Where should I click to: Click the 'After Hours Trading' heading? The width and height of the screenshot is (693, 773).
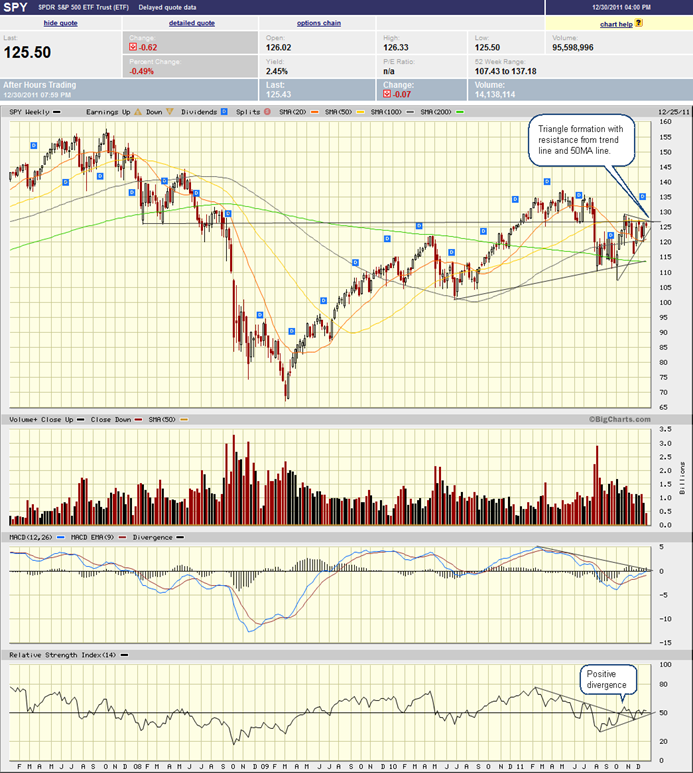coord(40,85)
